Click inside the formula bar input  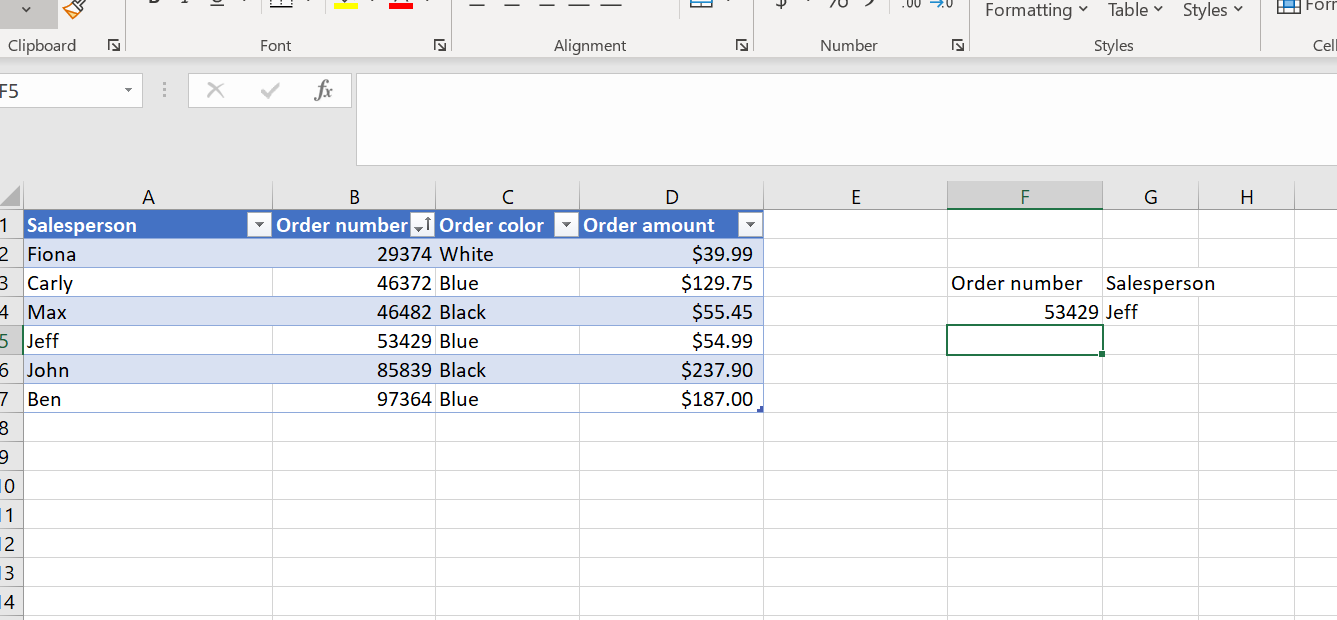[846, 119]
